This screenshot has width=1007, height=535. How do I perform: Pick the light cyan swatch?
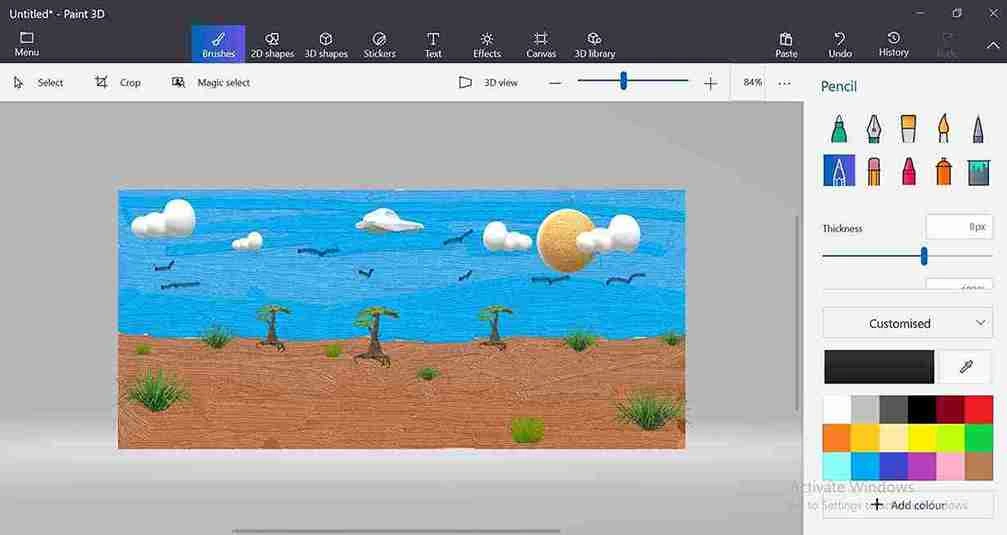coord(837,466)
